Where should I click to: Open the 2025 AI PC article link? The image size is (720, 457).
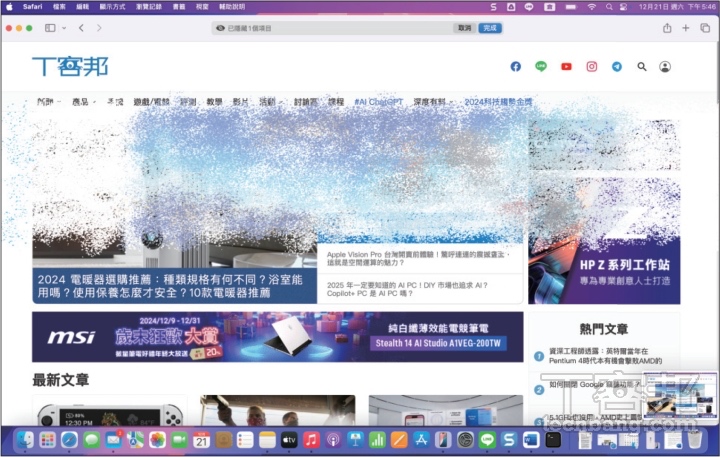407,289
